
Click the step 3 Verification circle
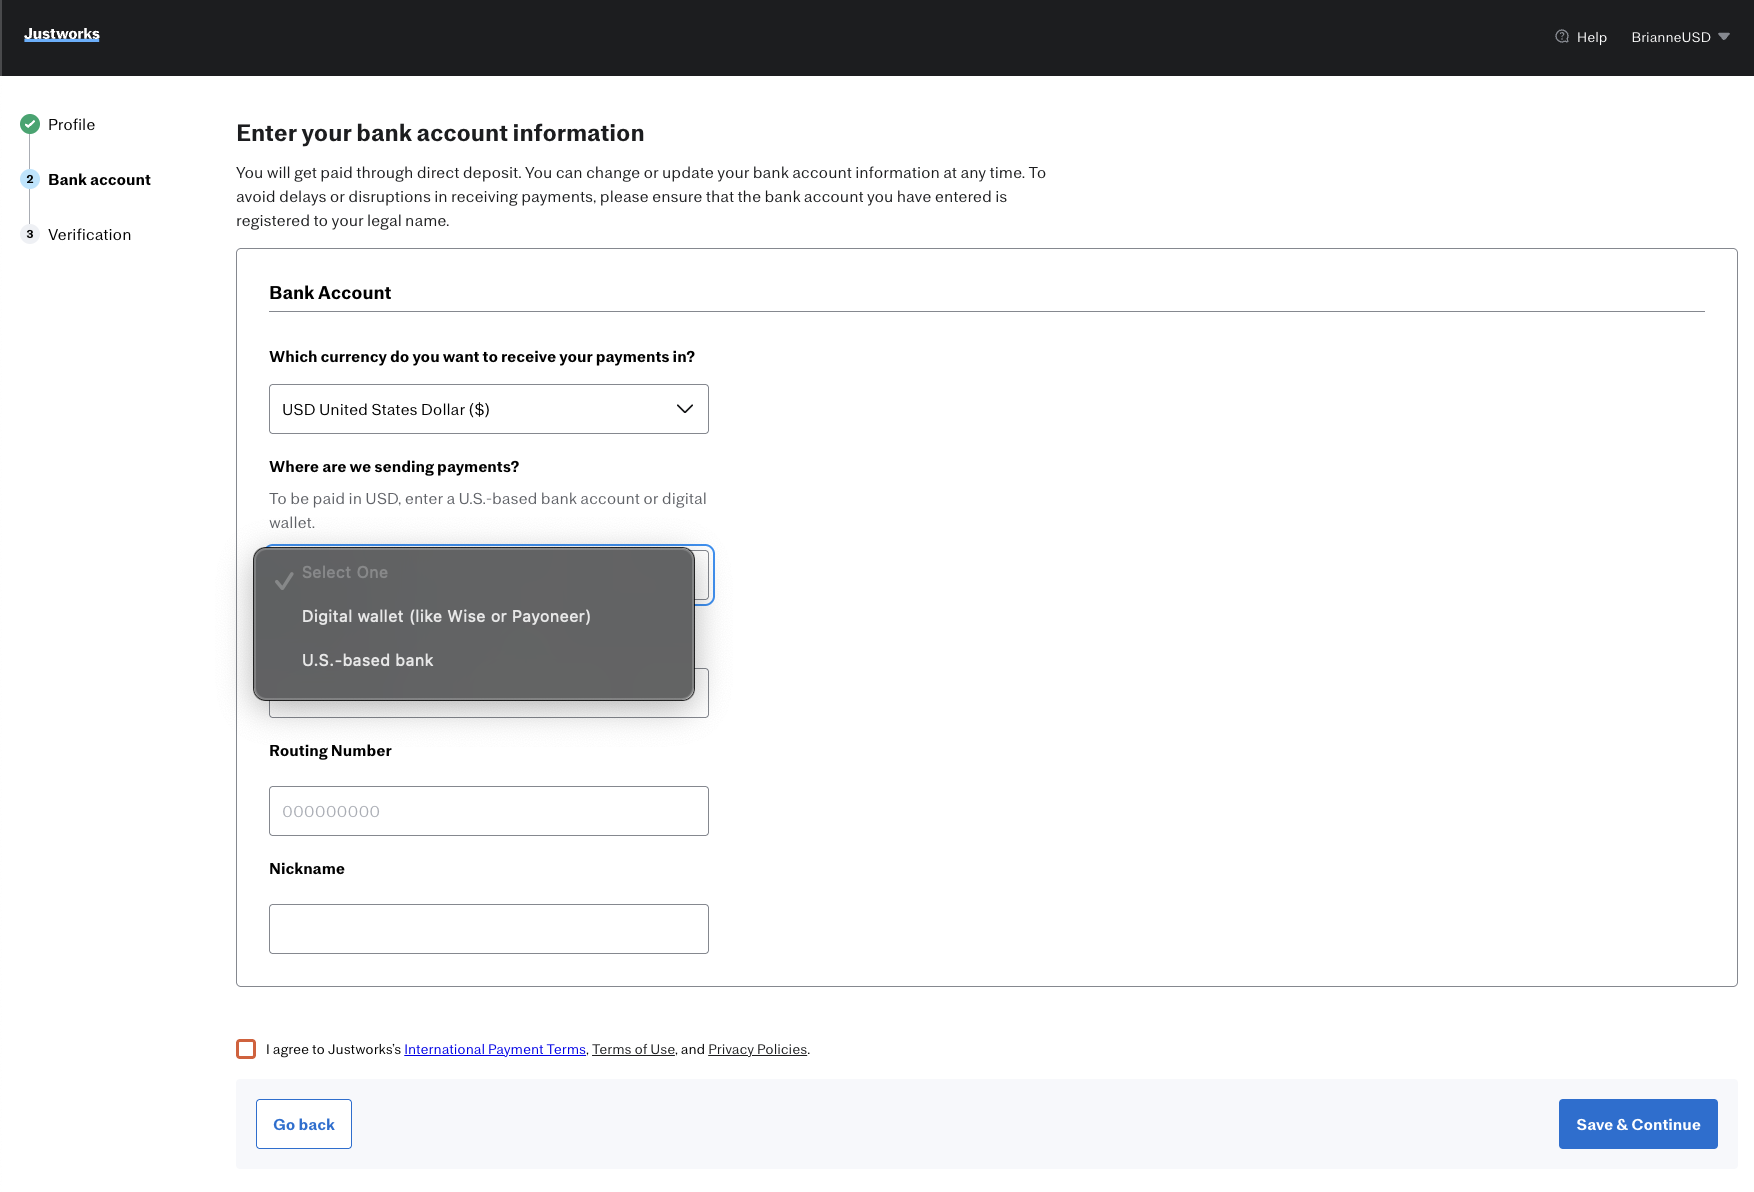tap(30, 234)
